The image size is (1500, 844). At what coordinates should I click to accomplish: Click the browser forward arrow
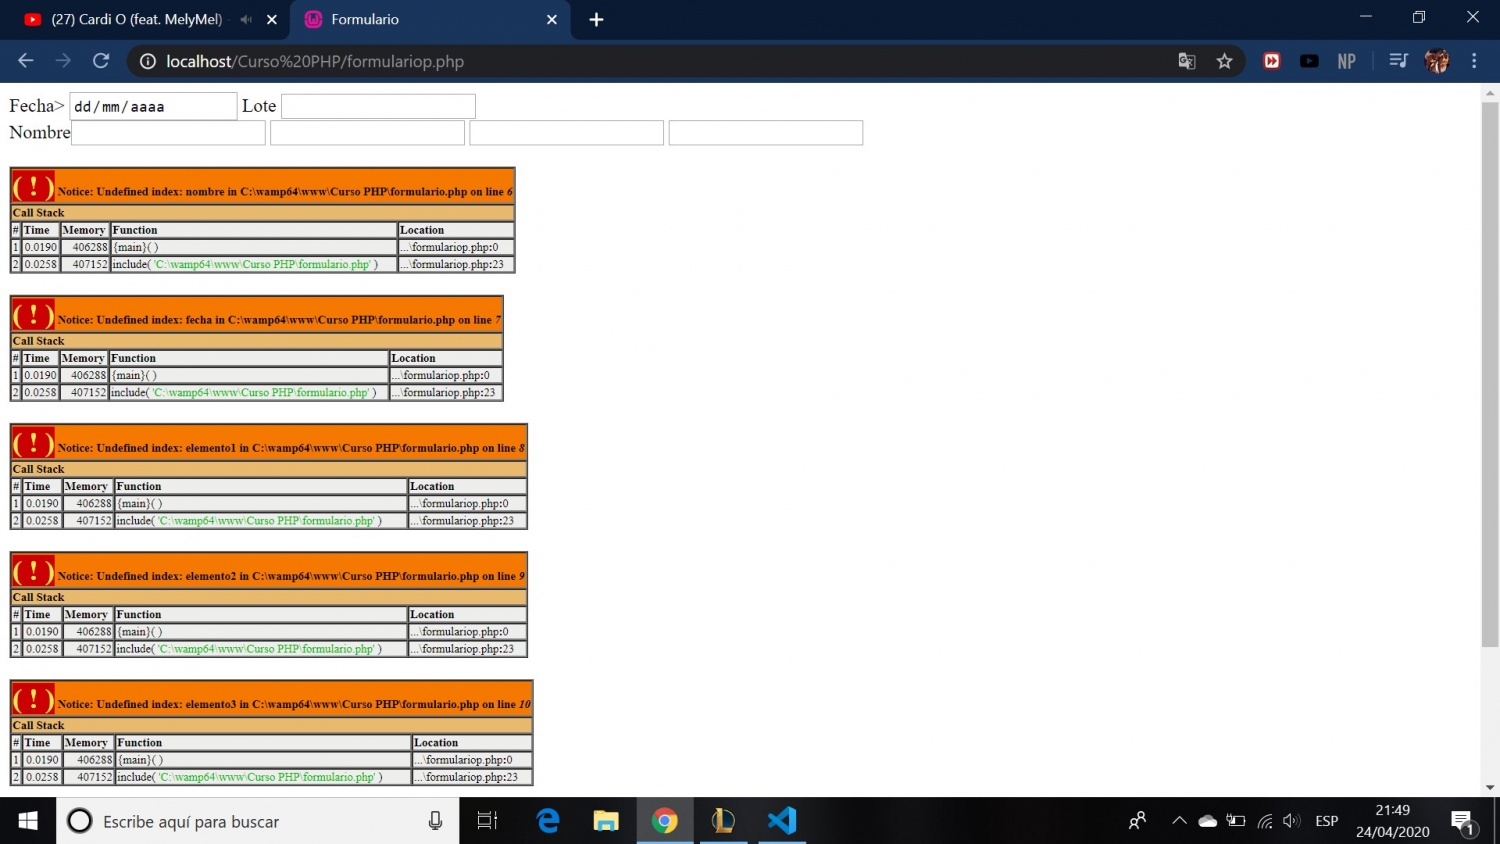point(63,61)
